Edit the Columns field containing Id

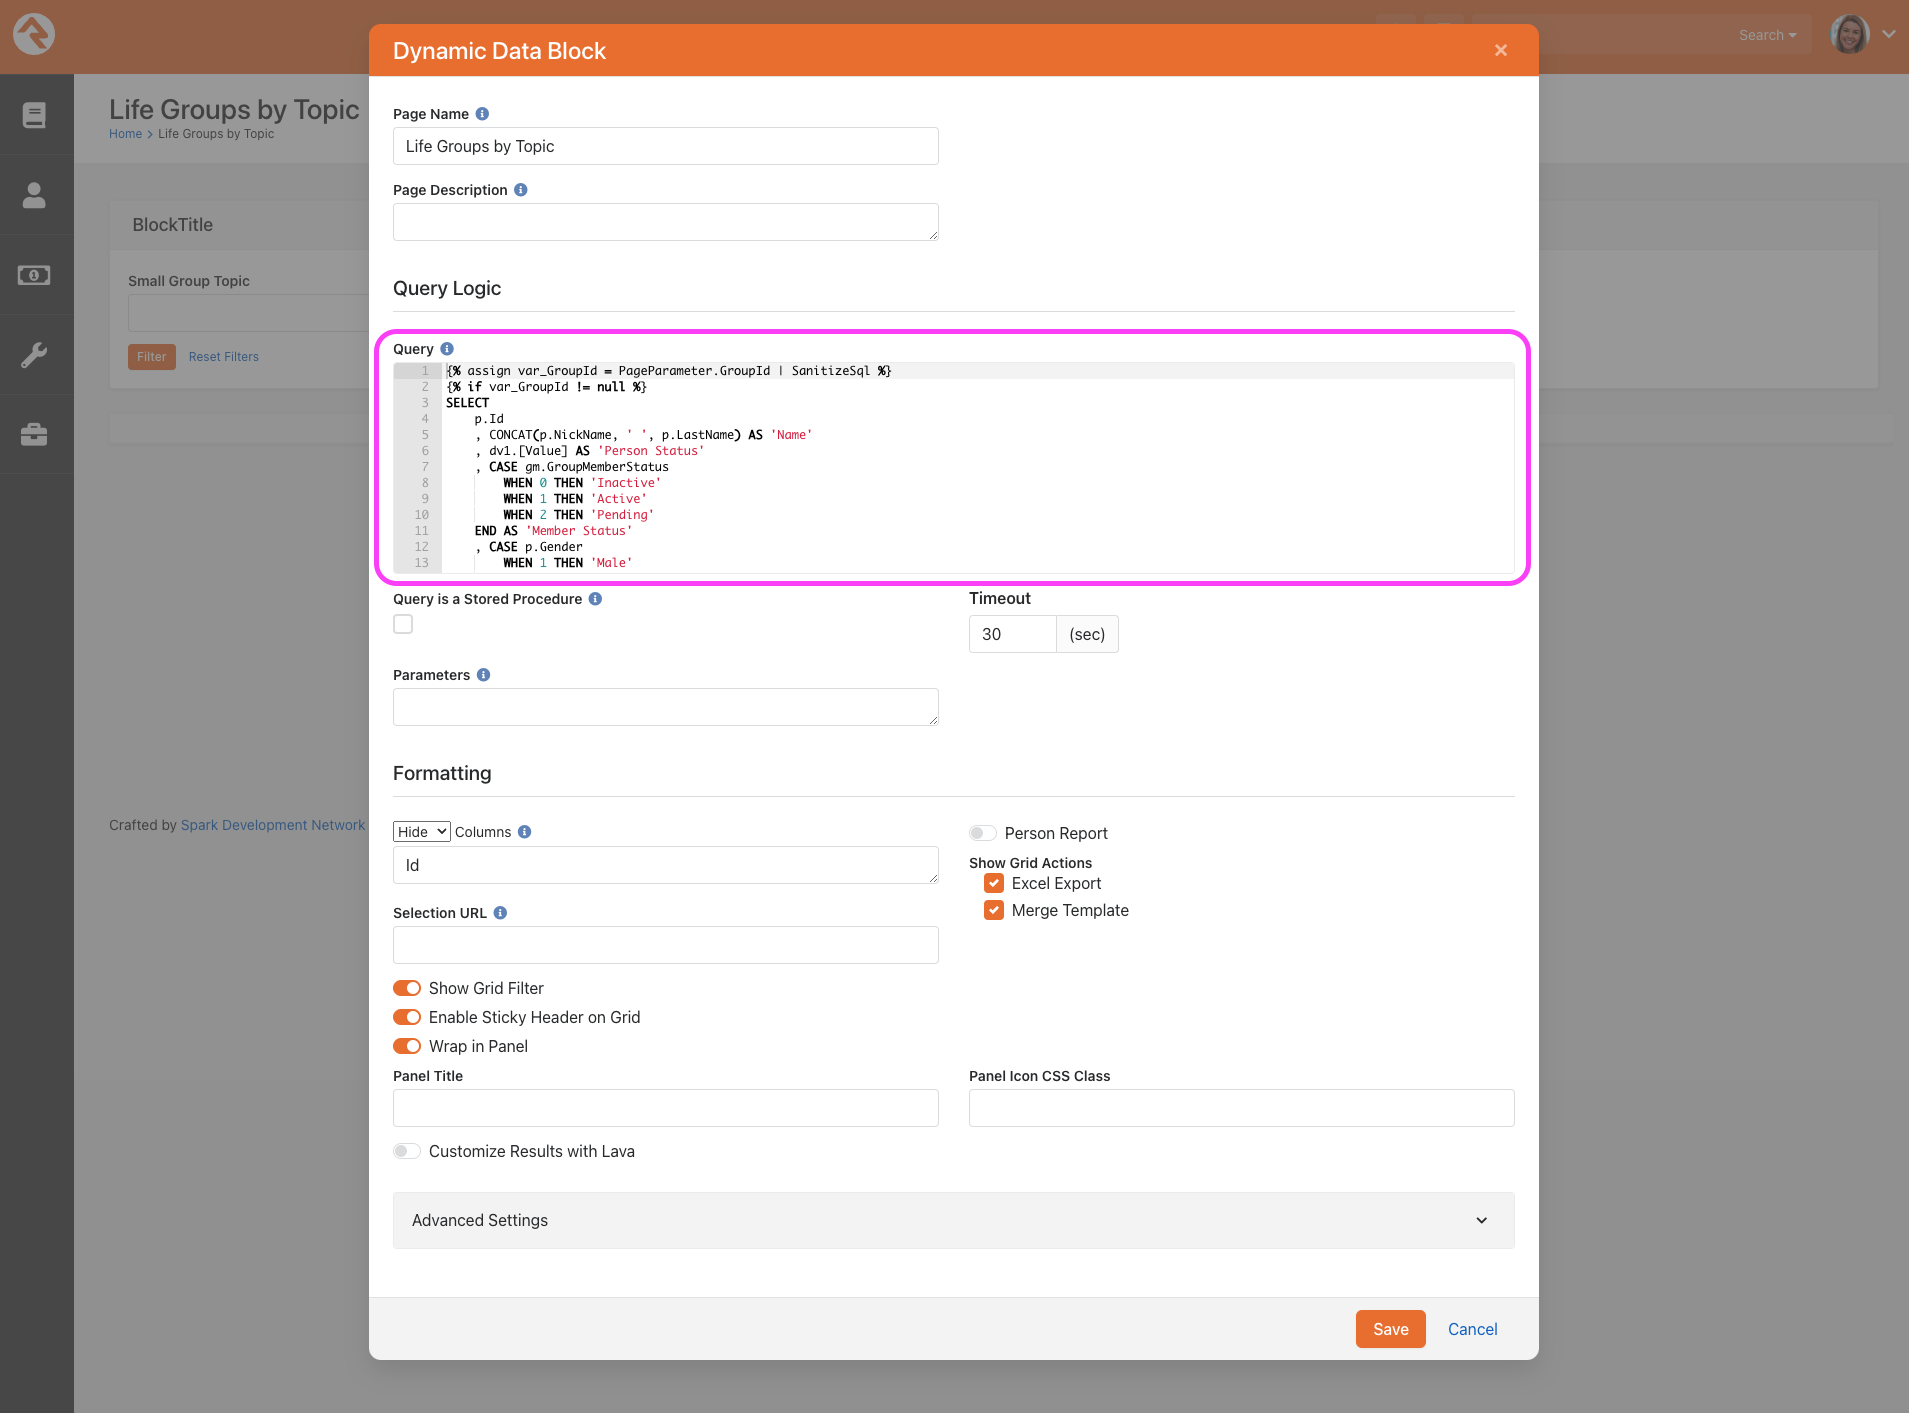coord(665,865)
